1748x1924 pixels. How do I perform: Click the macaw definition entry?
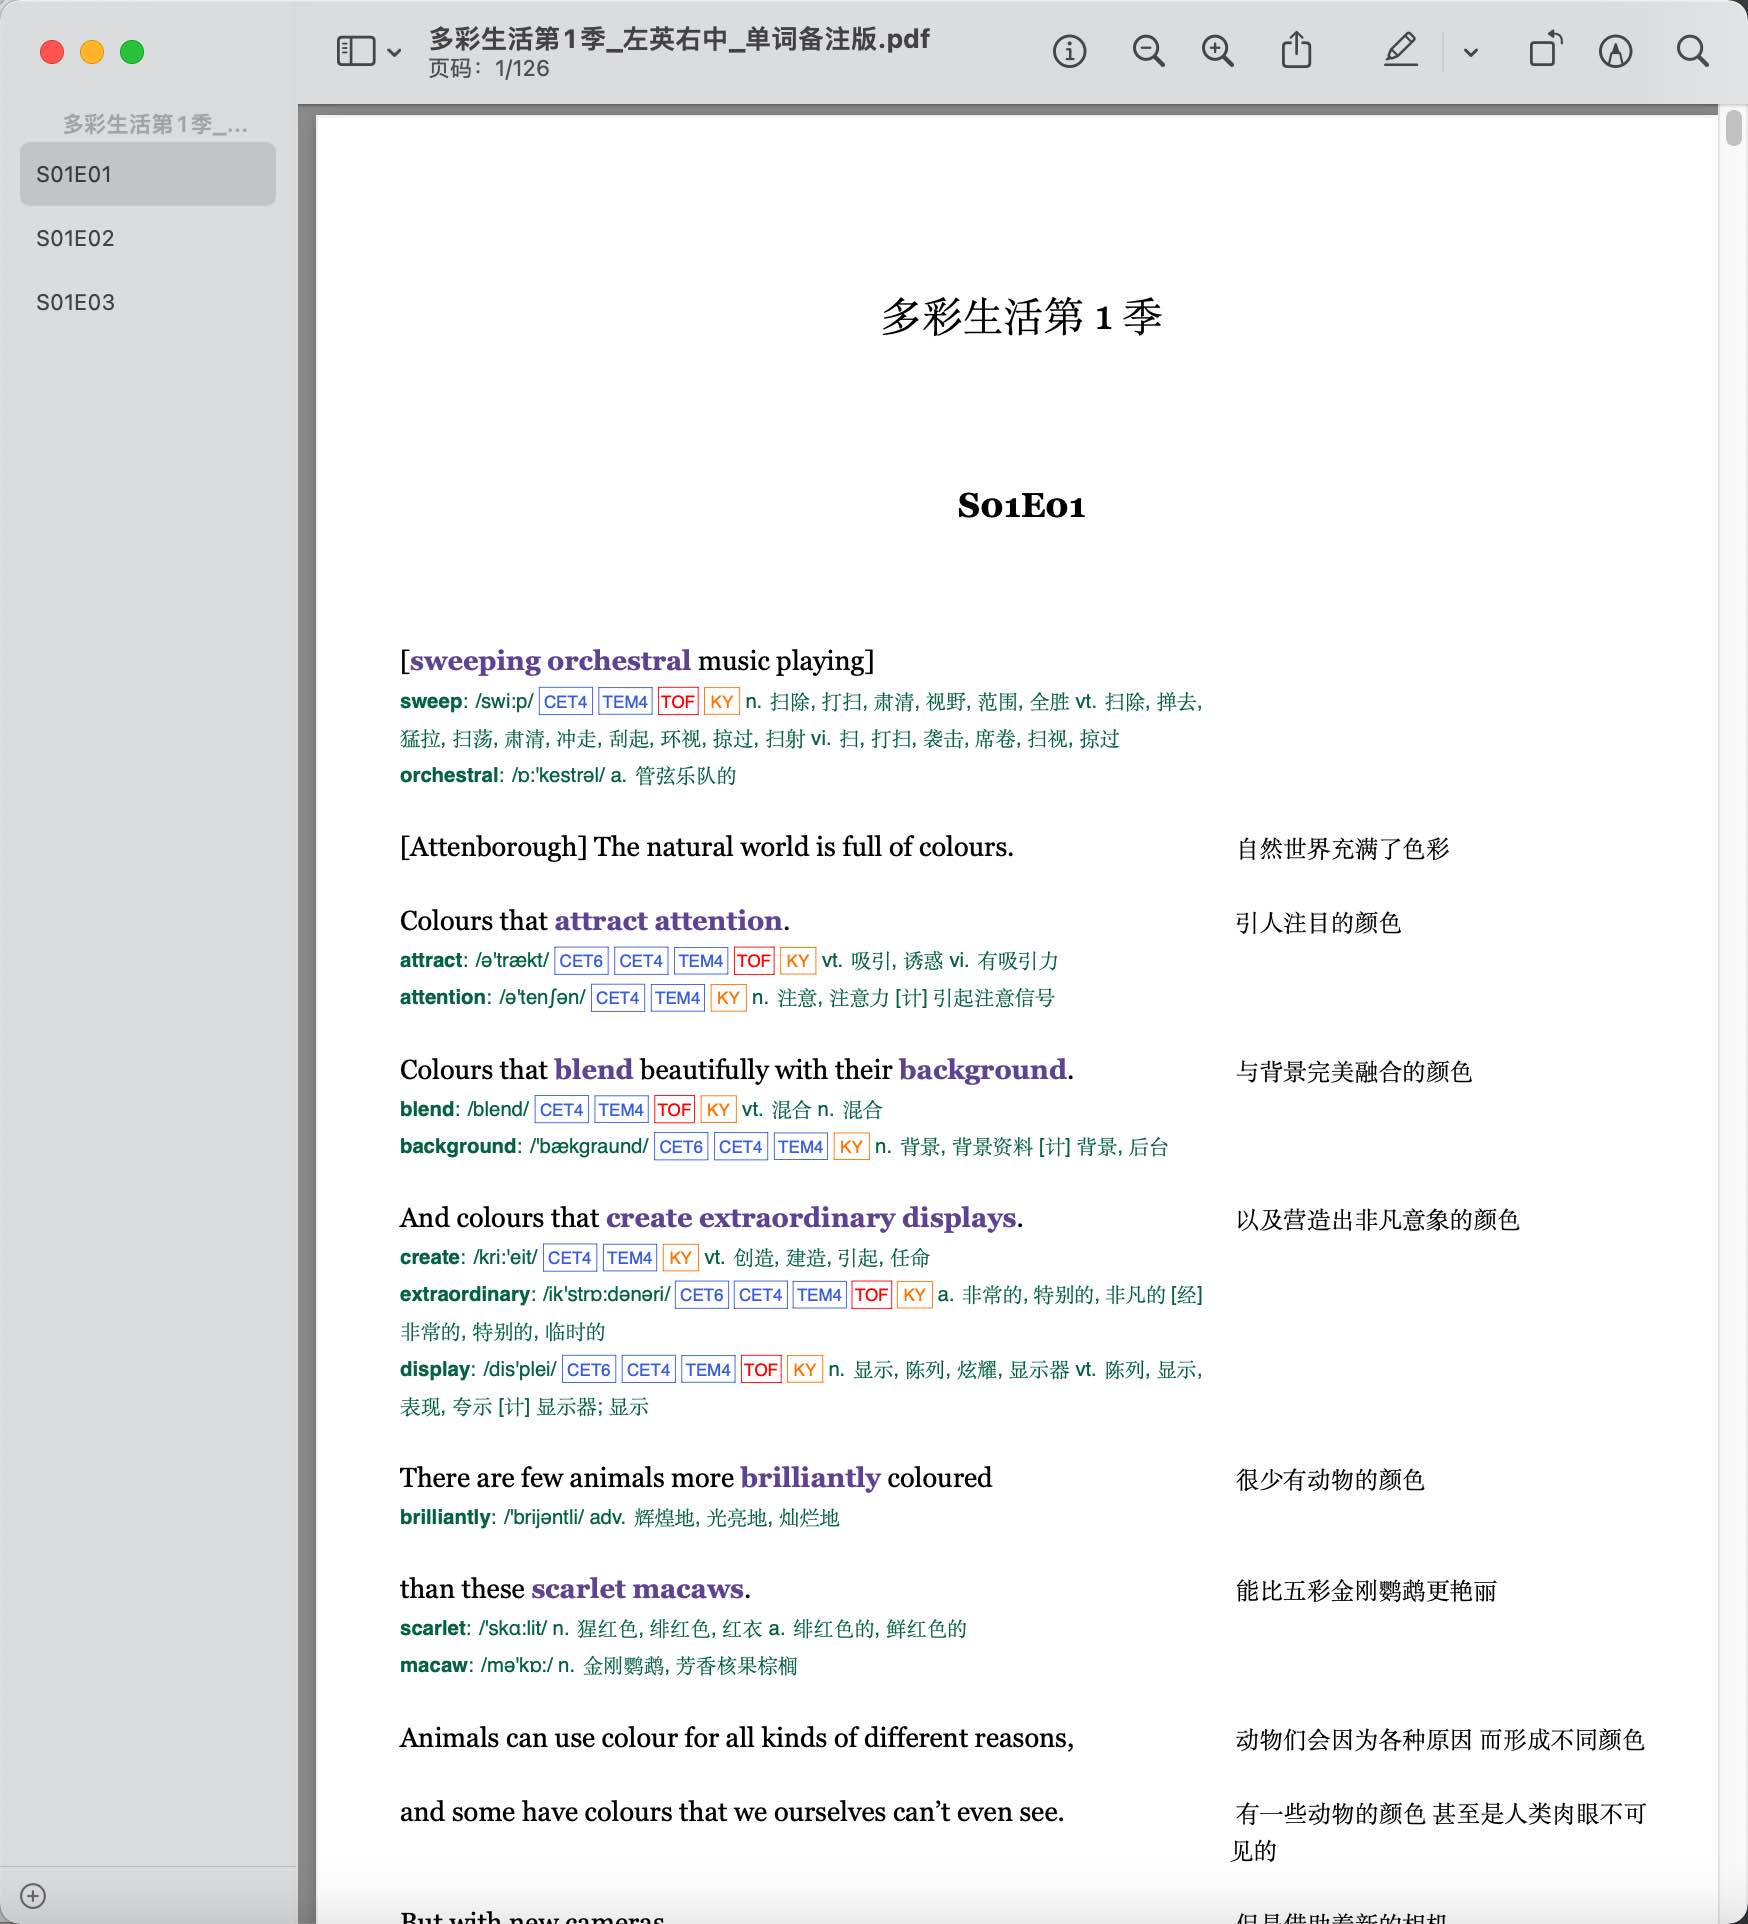point(598,1665)
